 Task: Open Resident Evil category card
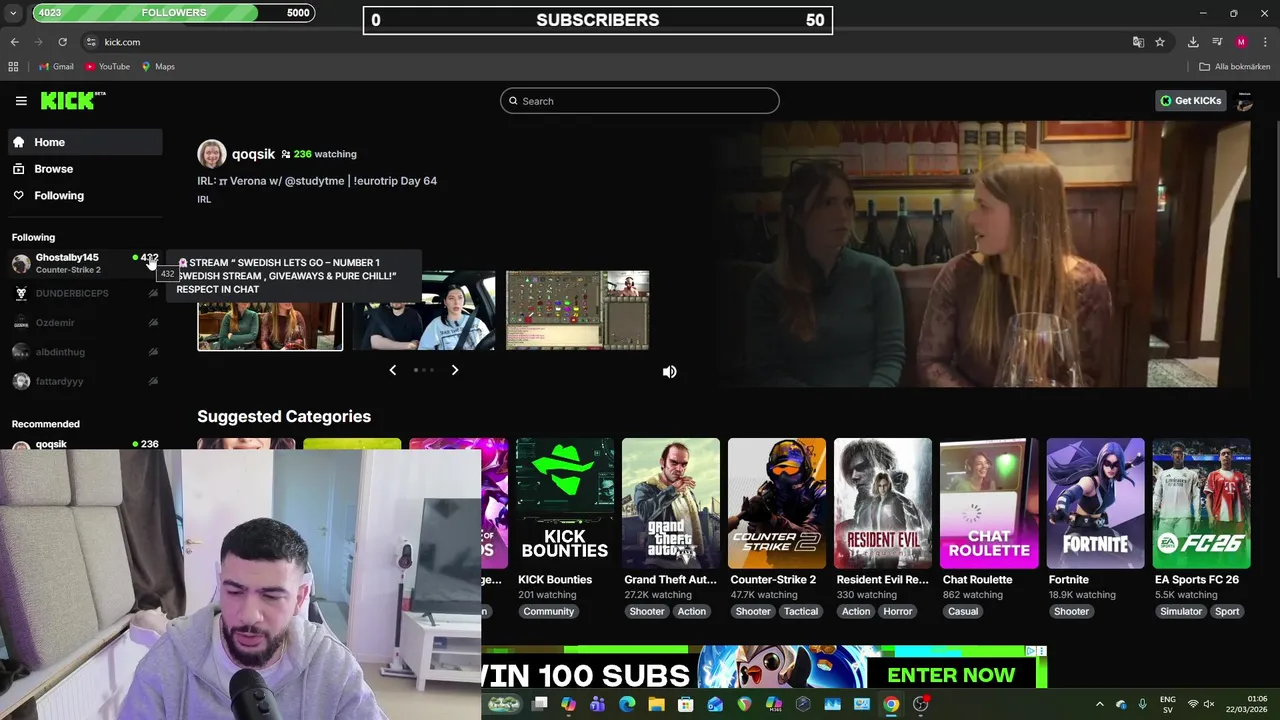(x=883, y=503)
